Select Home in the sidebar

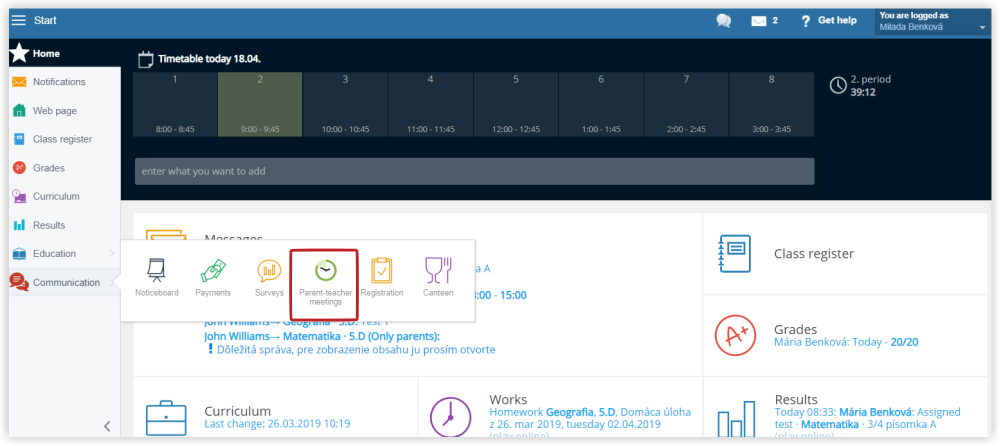pos(47,54)
